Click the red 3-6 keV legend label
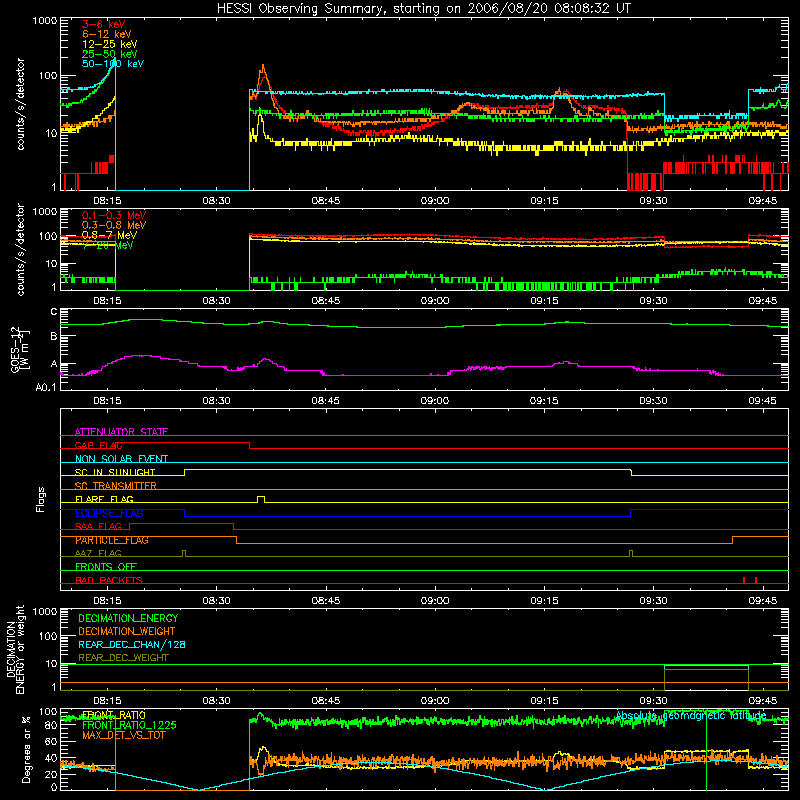 pyautogui.click(x=103, y=24)
